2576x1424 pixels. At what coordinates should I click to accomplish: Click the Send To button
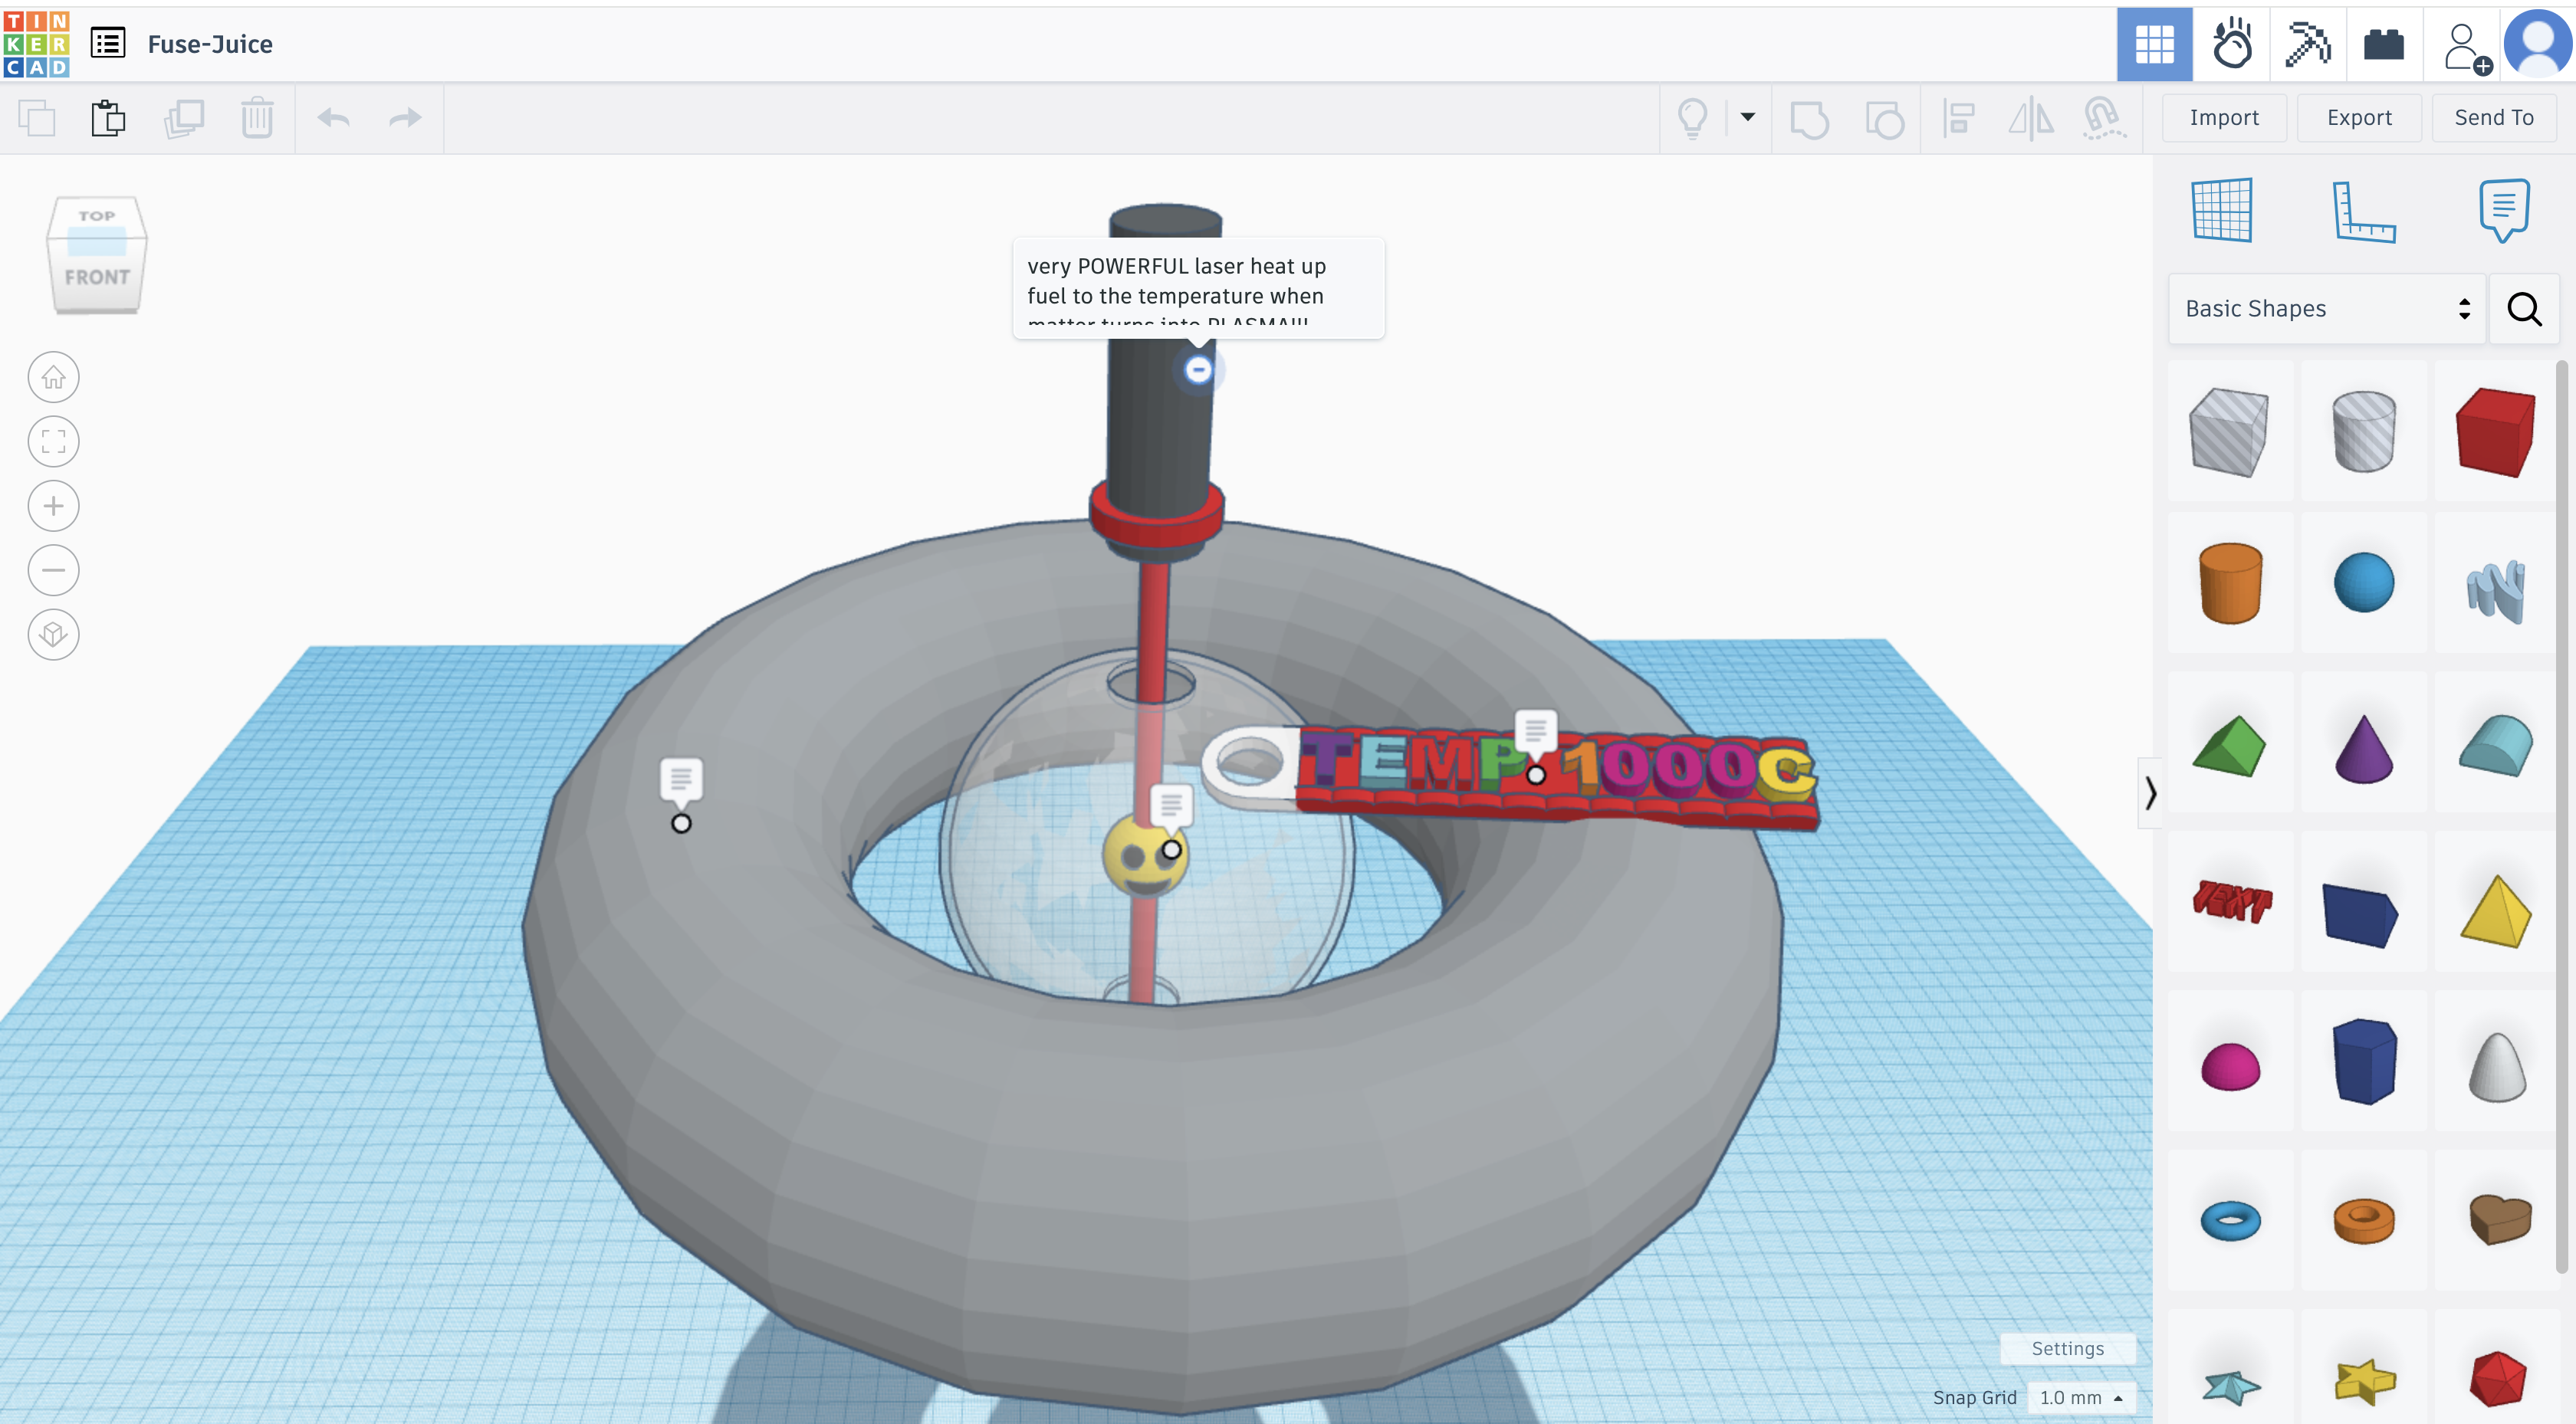pos(2493,116)
